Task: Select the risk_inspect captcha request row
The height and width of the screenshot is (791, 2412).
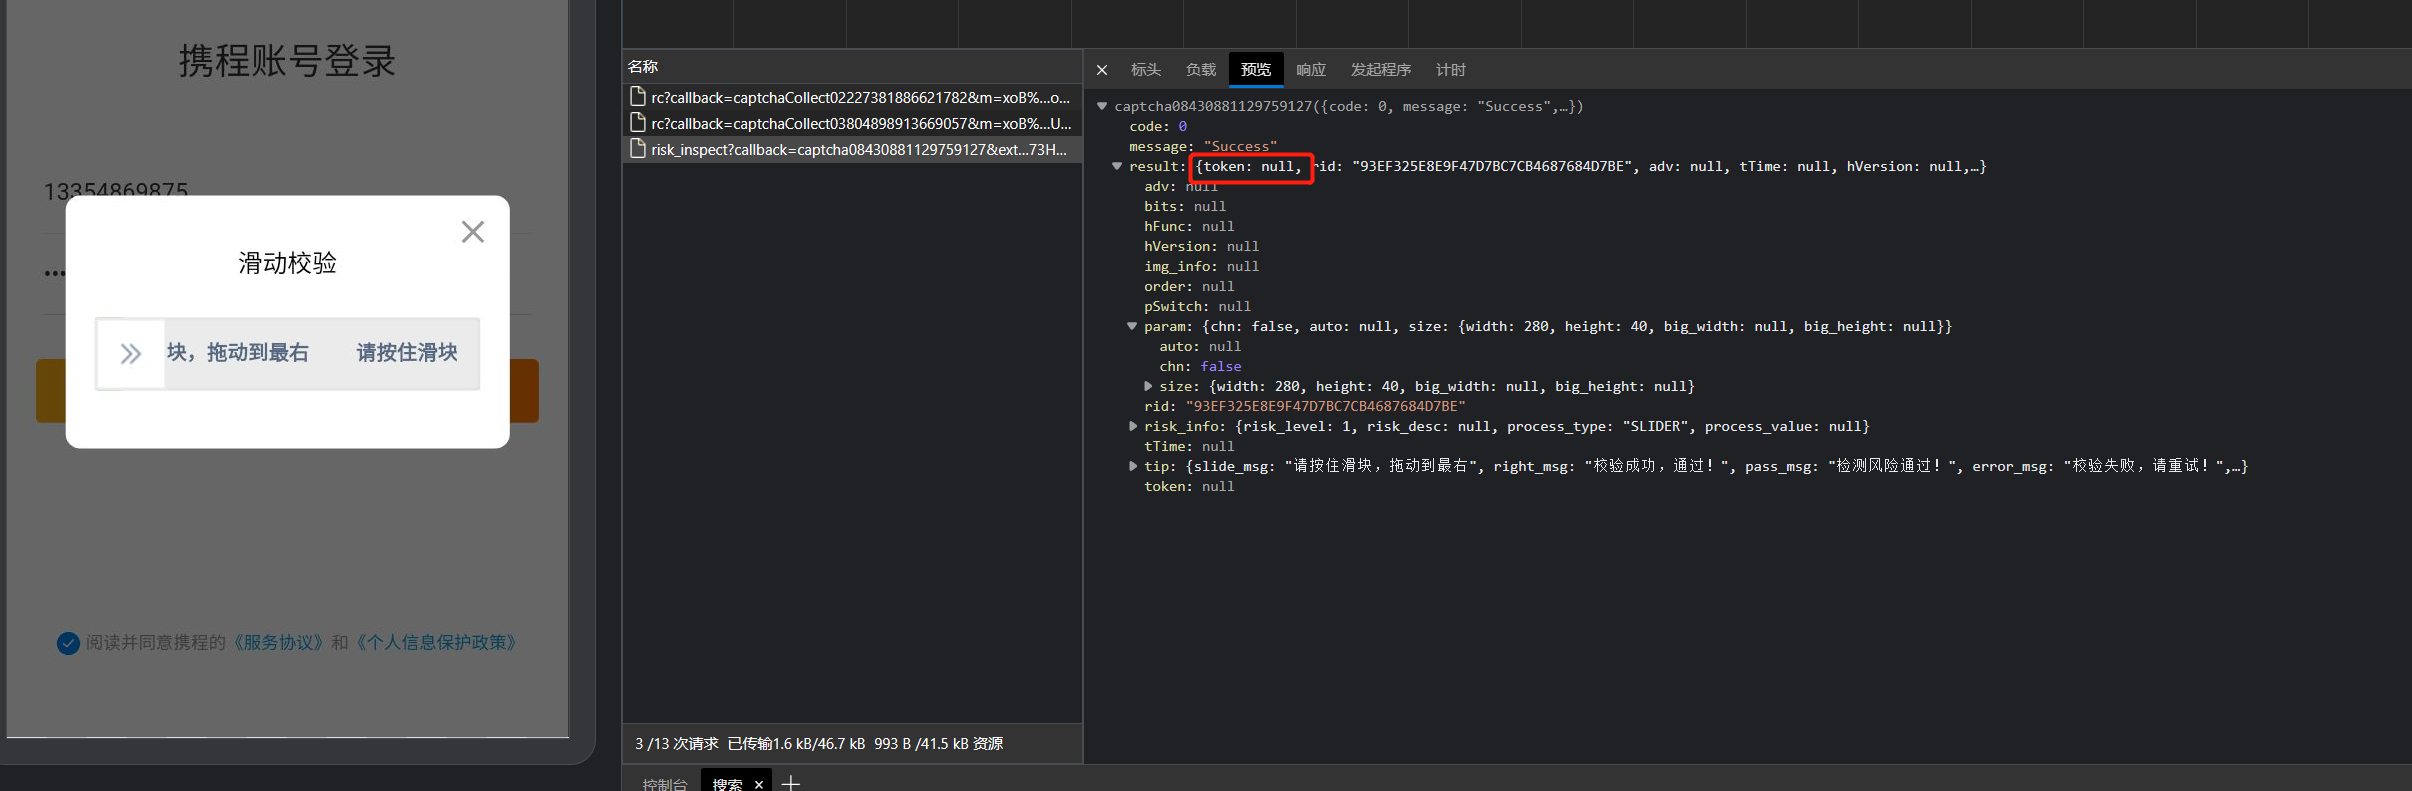Action: click(x=852, y=149)
